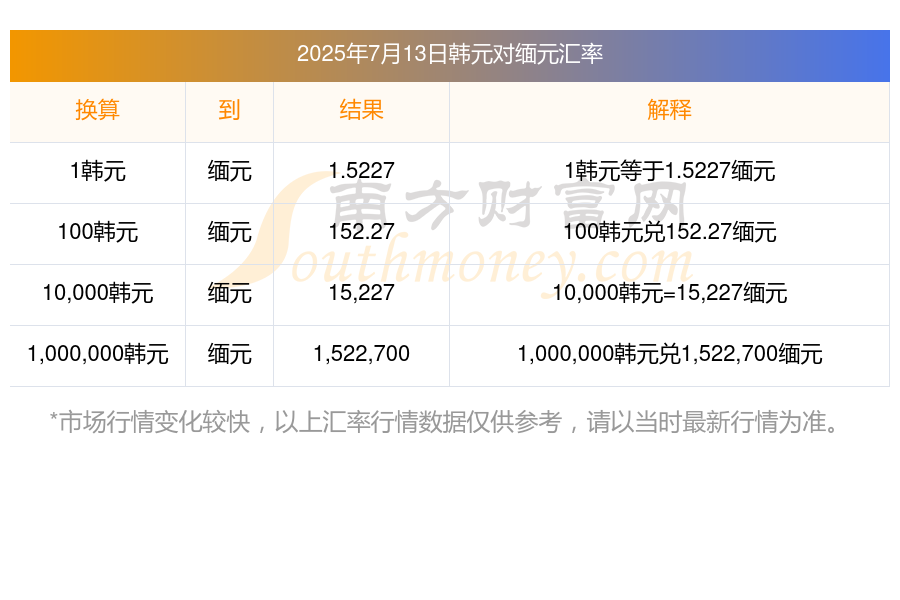
Task: Click the result value '152.27'
Action: pos(361,231)
